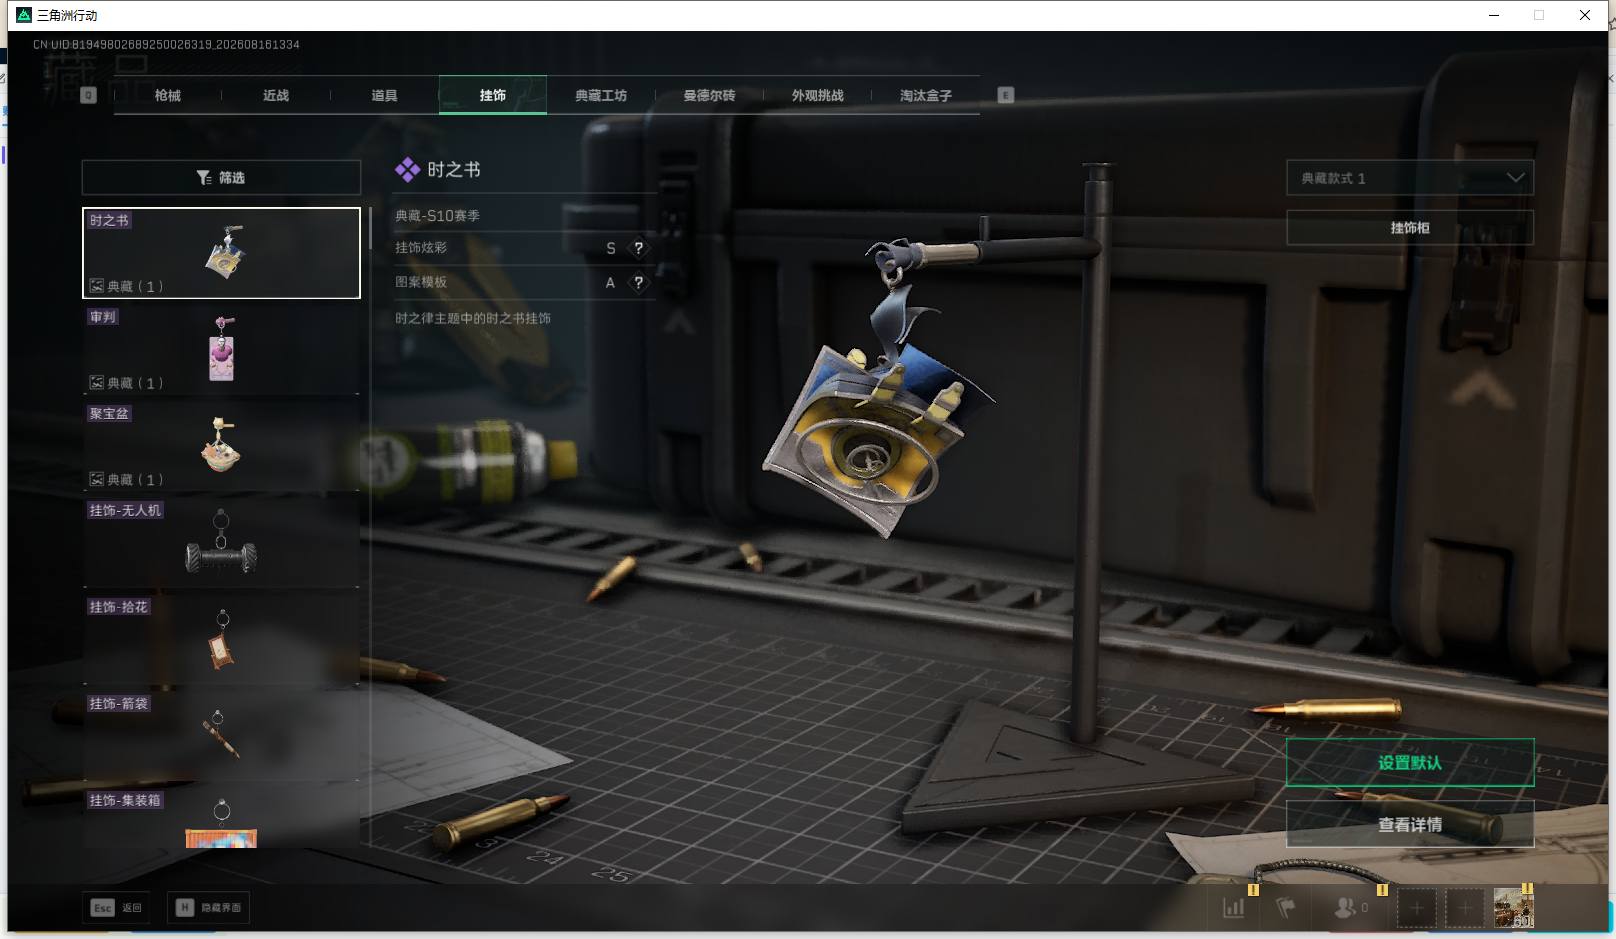The height and width of the screenshot is (939, 1616).
Task: Click the collection icon on 时之书 item
Action: pyautogui.click(x=97, y=286)
